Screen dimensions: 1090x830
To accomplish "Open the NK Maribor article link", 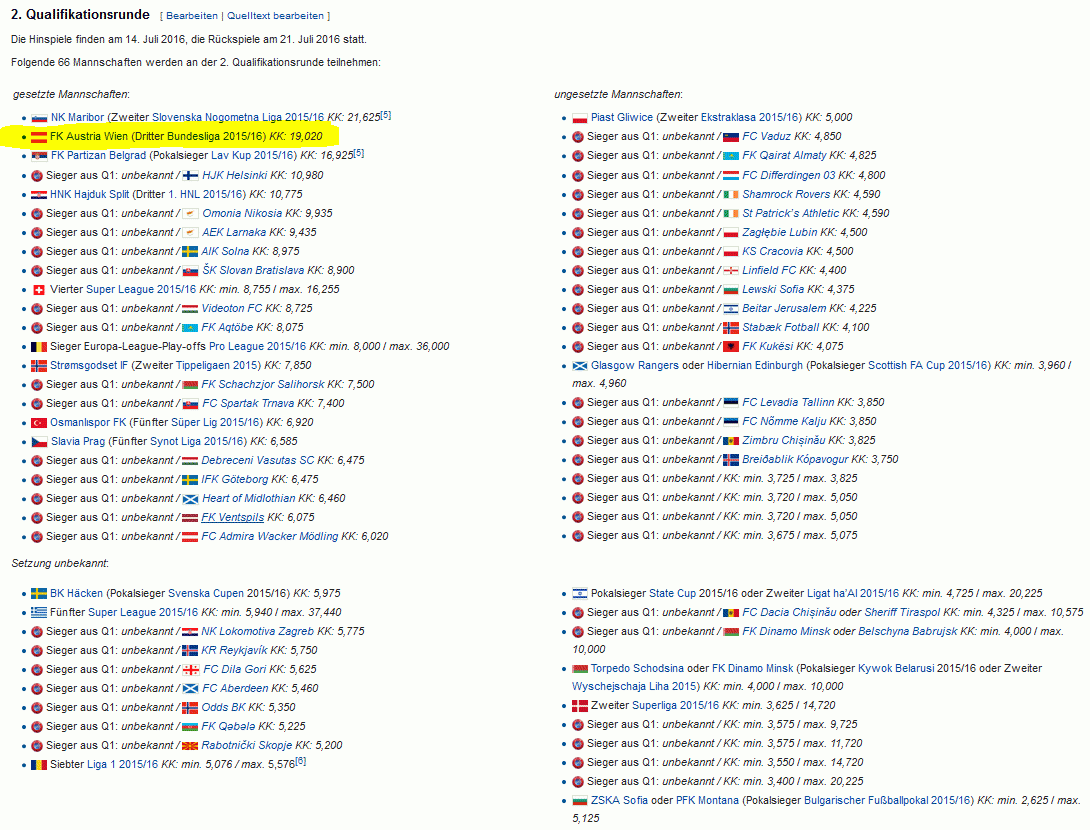I will pyautogui.click(x=77, y=117).
